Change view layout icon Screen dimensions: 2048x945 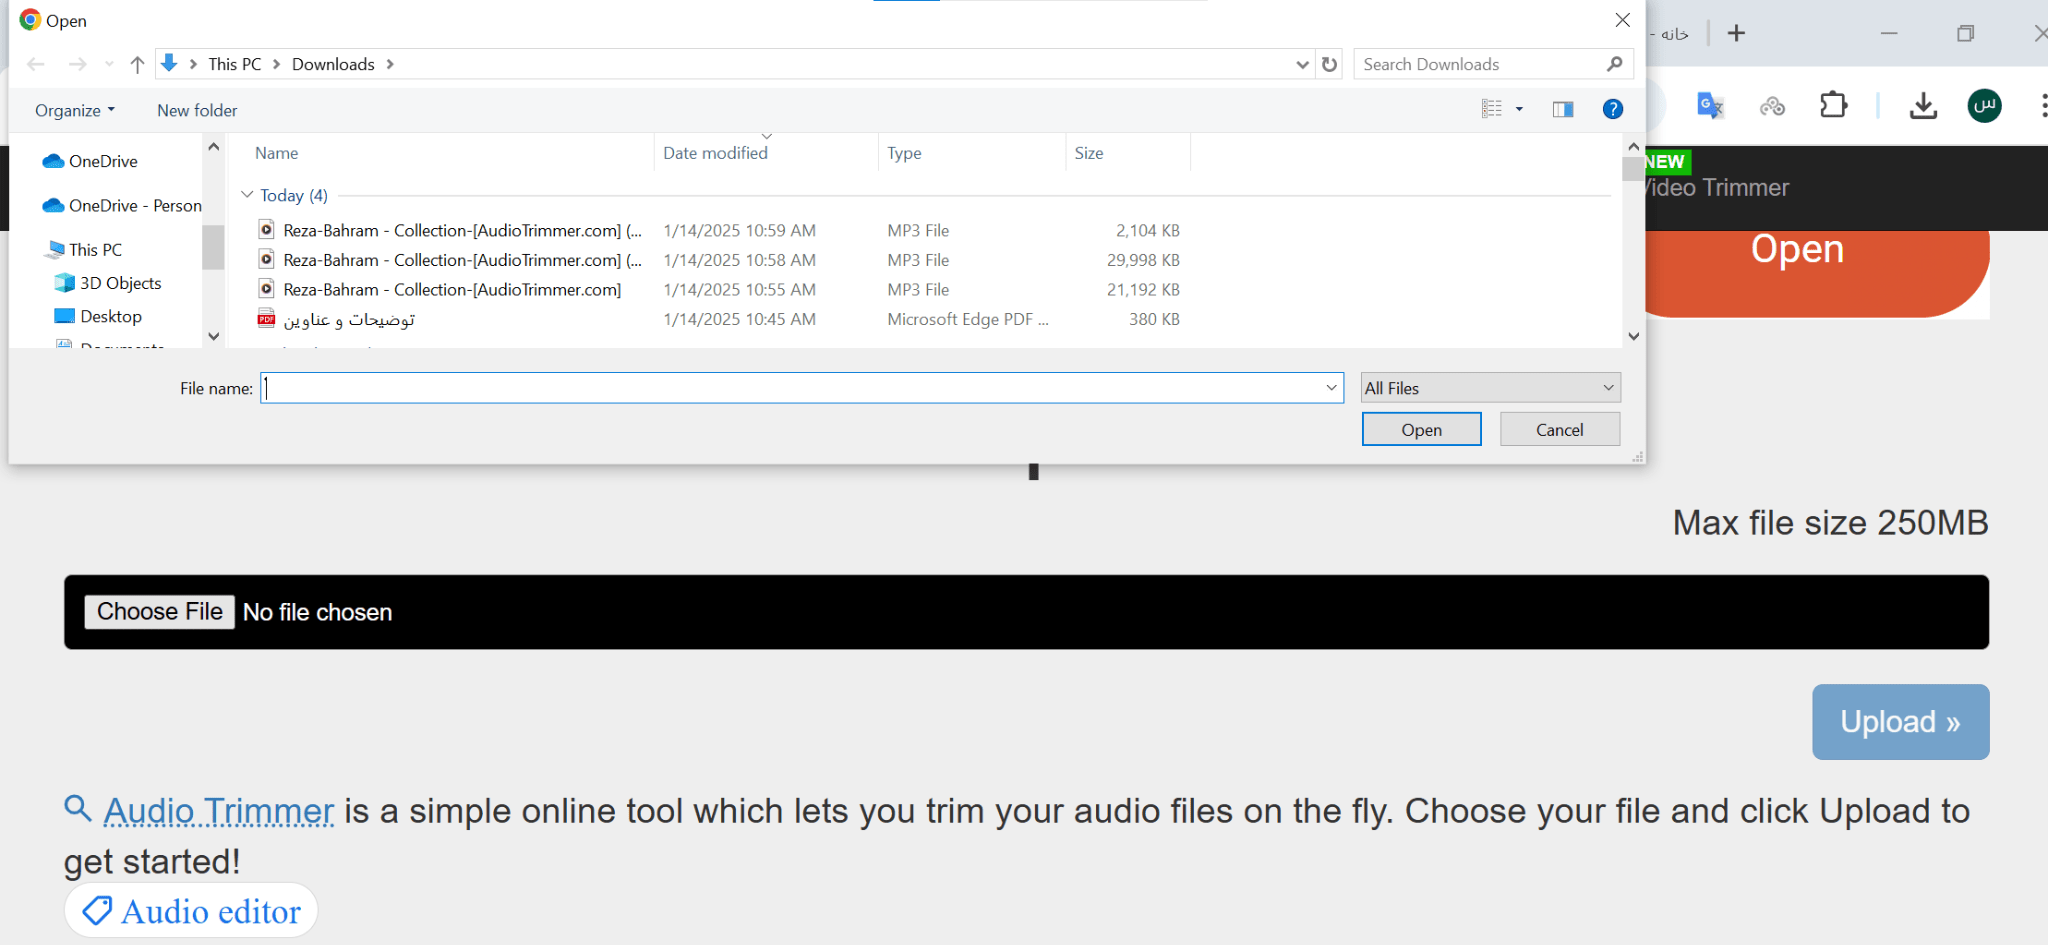1492,109
